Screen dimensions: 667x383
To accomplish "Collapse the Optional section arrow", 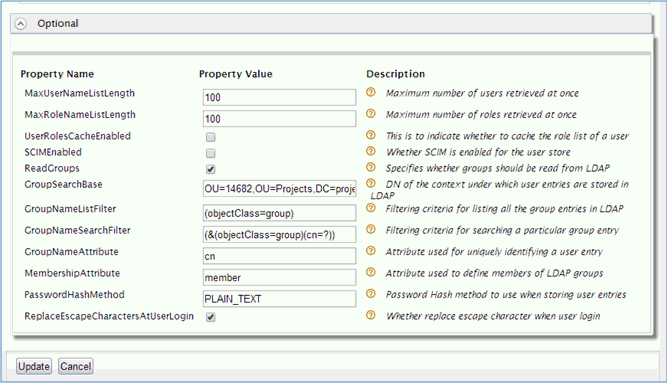I will coord(20,24).
